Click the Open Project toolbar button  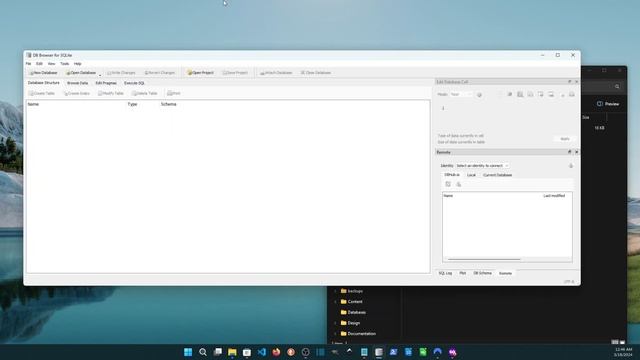click(x=200, y=73)
